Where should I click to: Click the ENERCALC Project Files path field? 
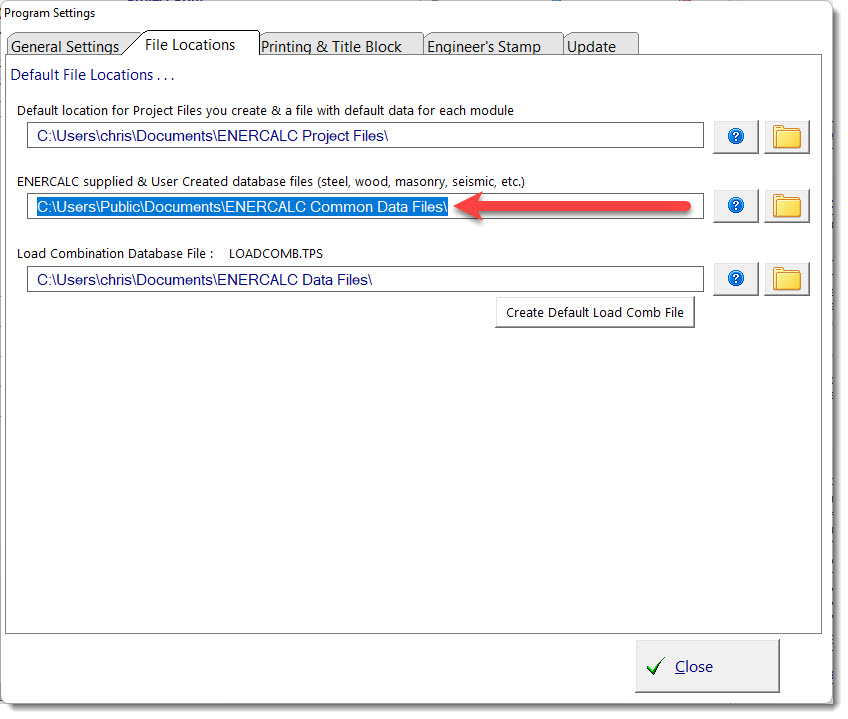click(365, 135)
